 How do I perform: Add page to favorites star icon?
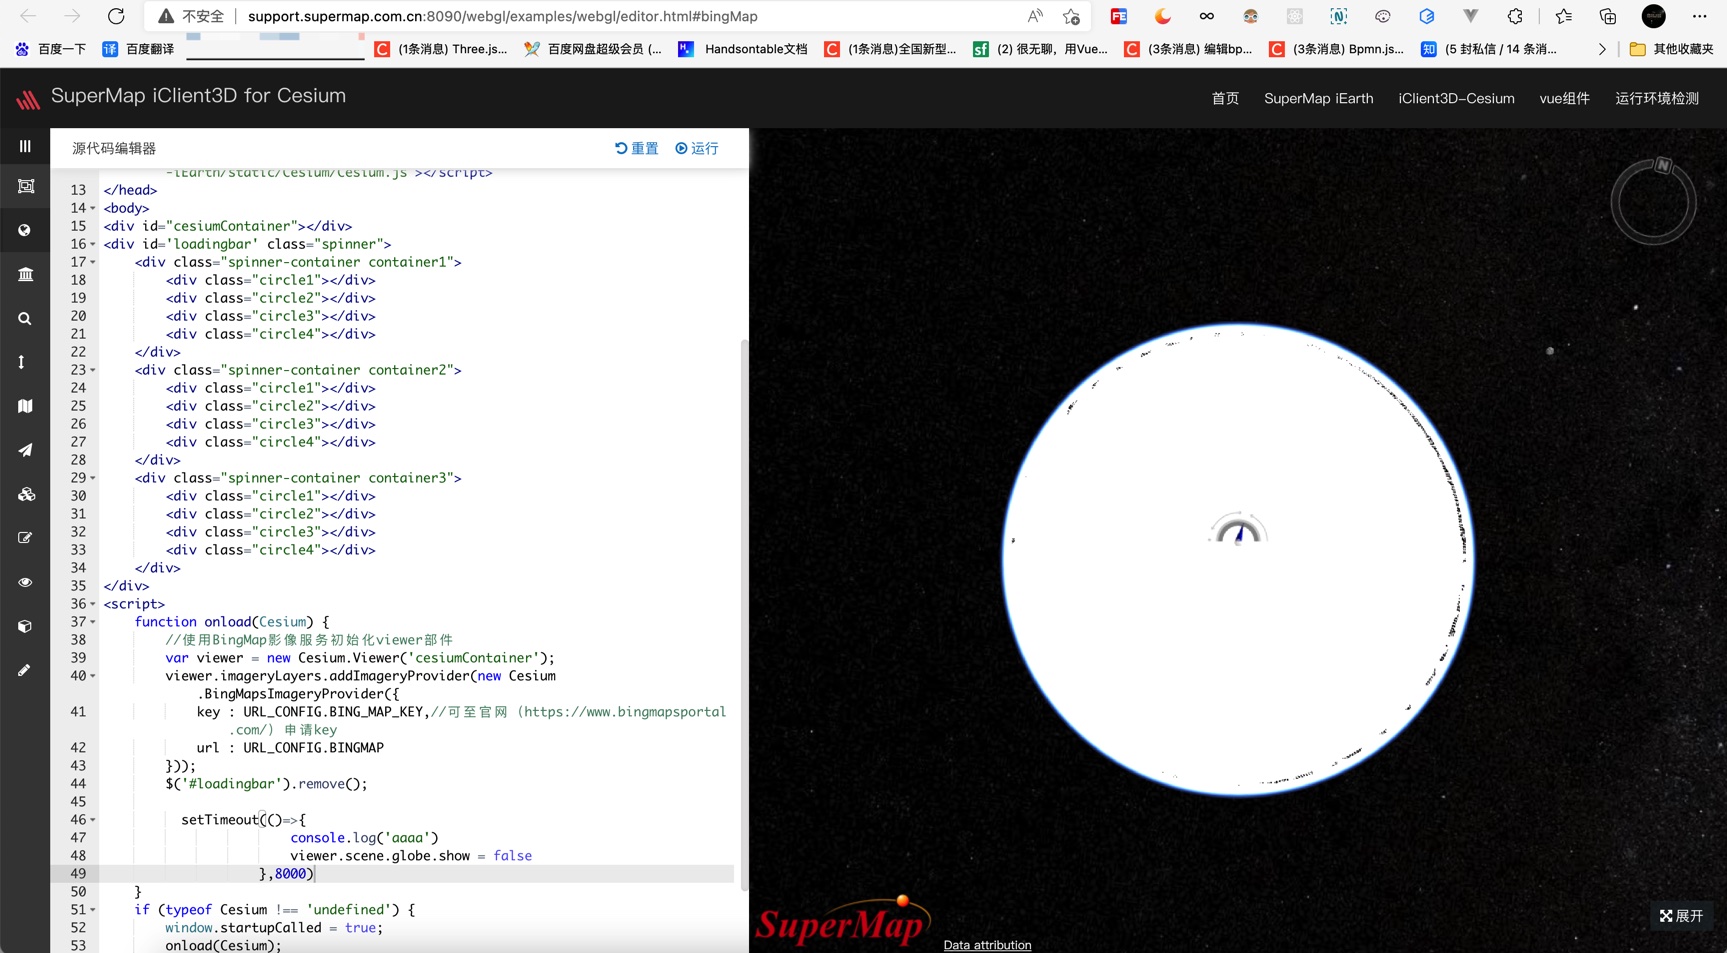[1071, 16]
